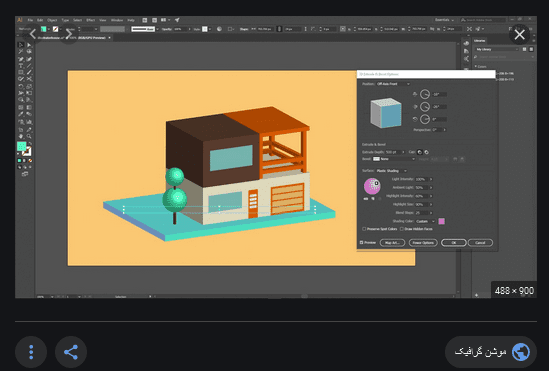This screenshot has height=371, width=549.
Task: Turn off the cap for hollow appearance
Action: point(426,152)
